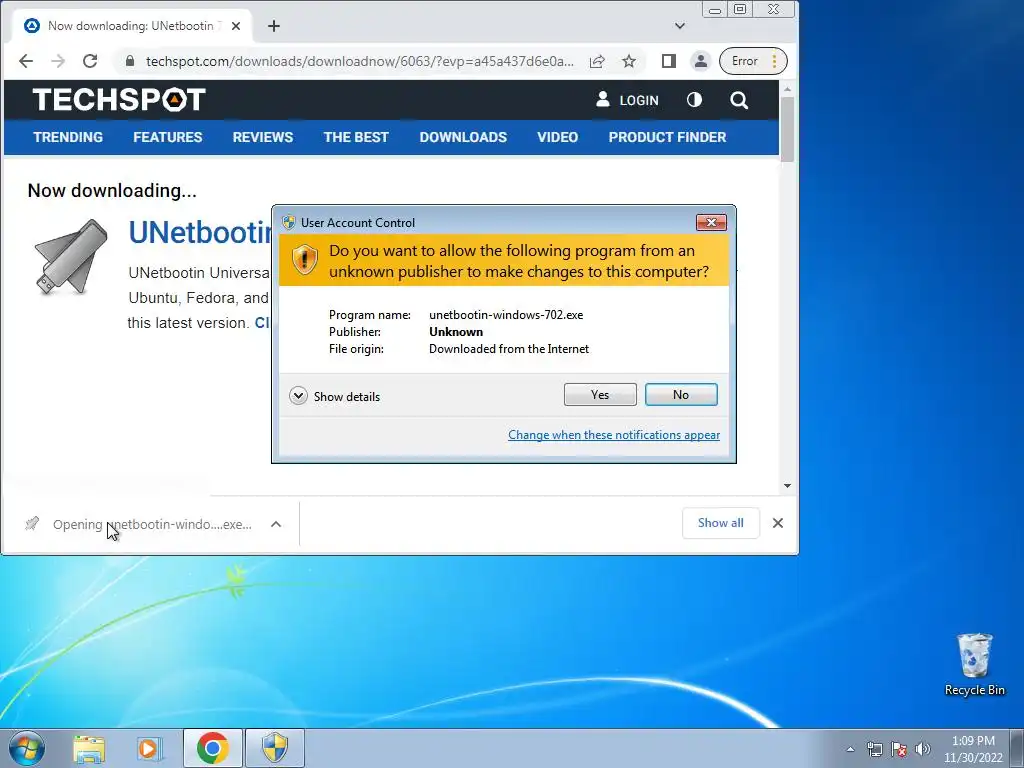The image size is (1024, 768).
Task: Click Yes in User Account Control
Action: [x=600, y=394]
